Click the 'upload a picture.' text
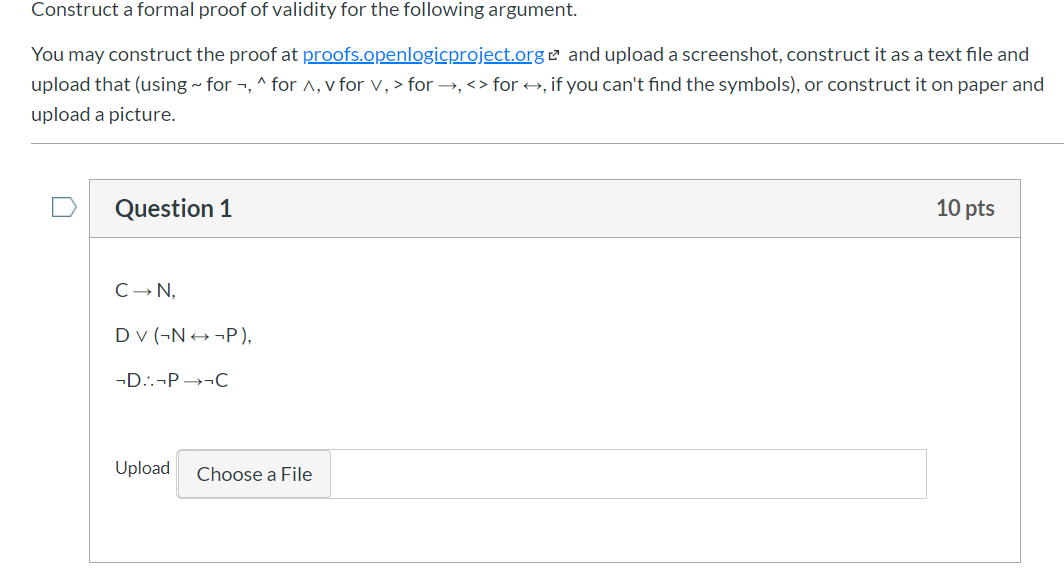1064x586 pixels. point(103,114)
